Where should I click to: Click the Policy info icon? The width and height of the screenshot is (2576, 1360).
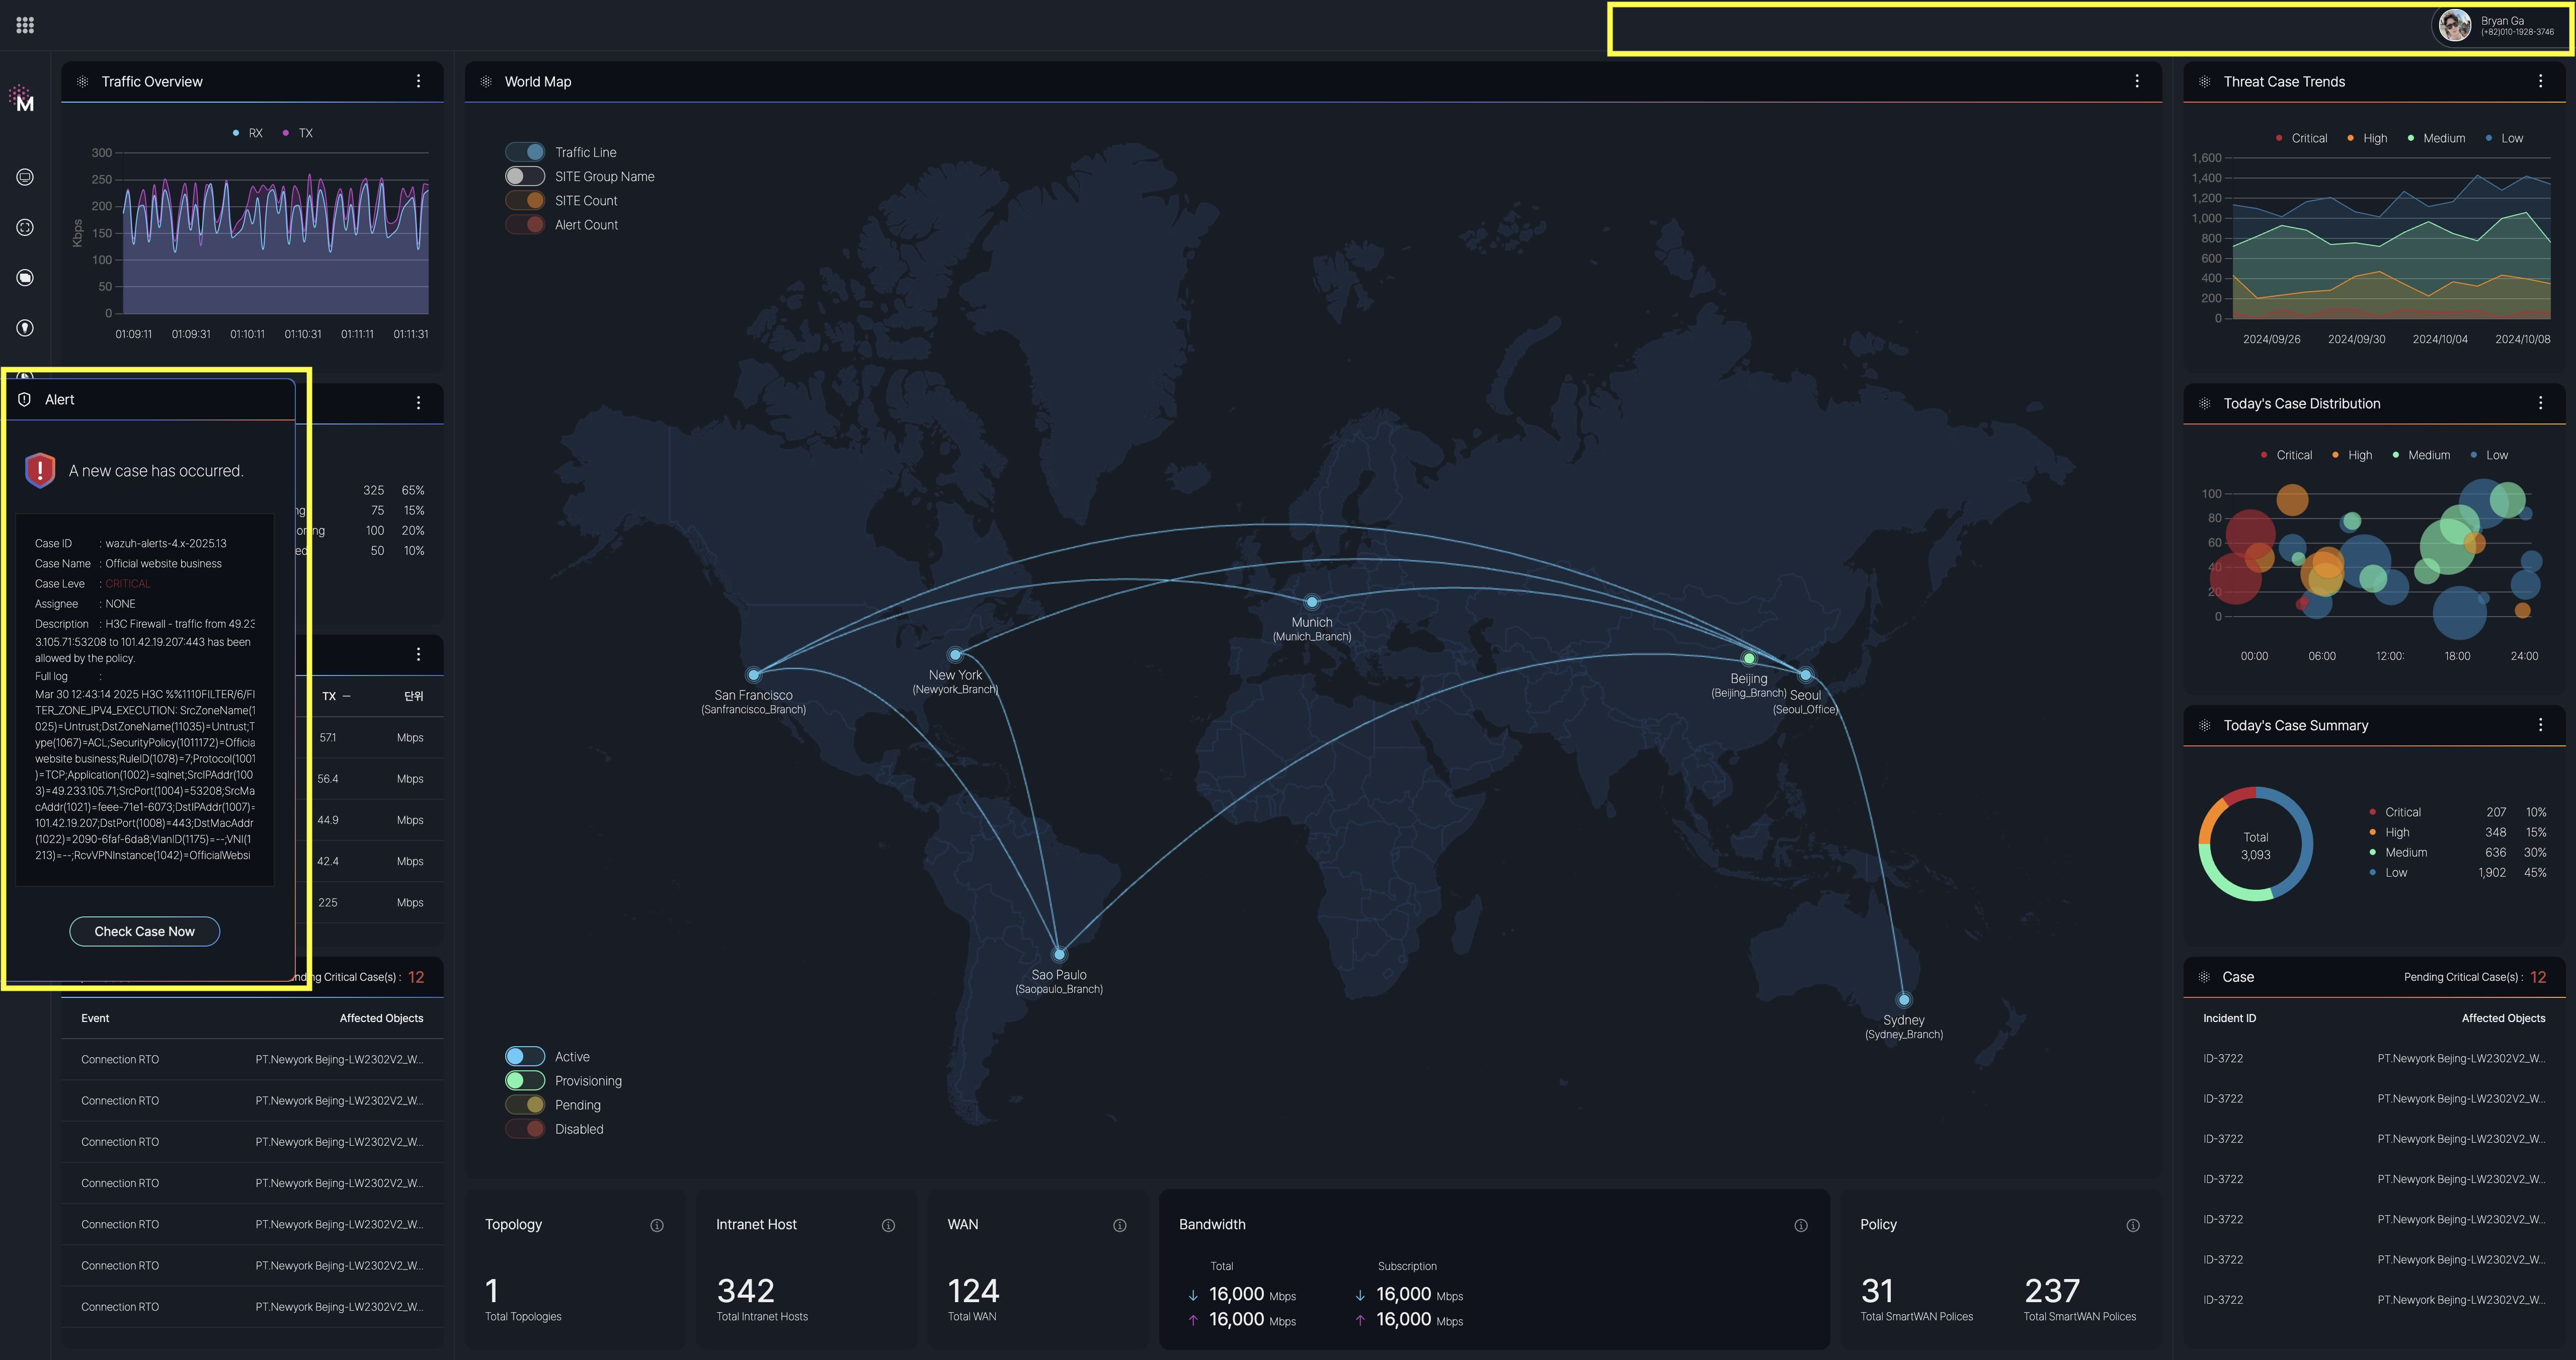(x=2132, y=1225)
